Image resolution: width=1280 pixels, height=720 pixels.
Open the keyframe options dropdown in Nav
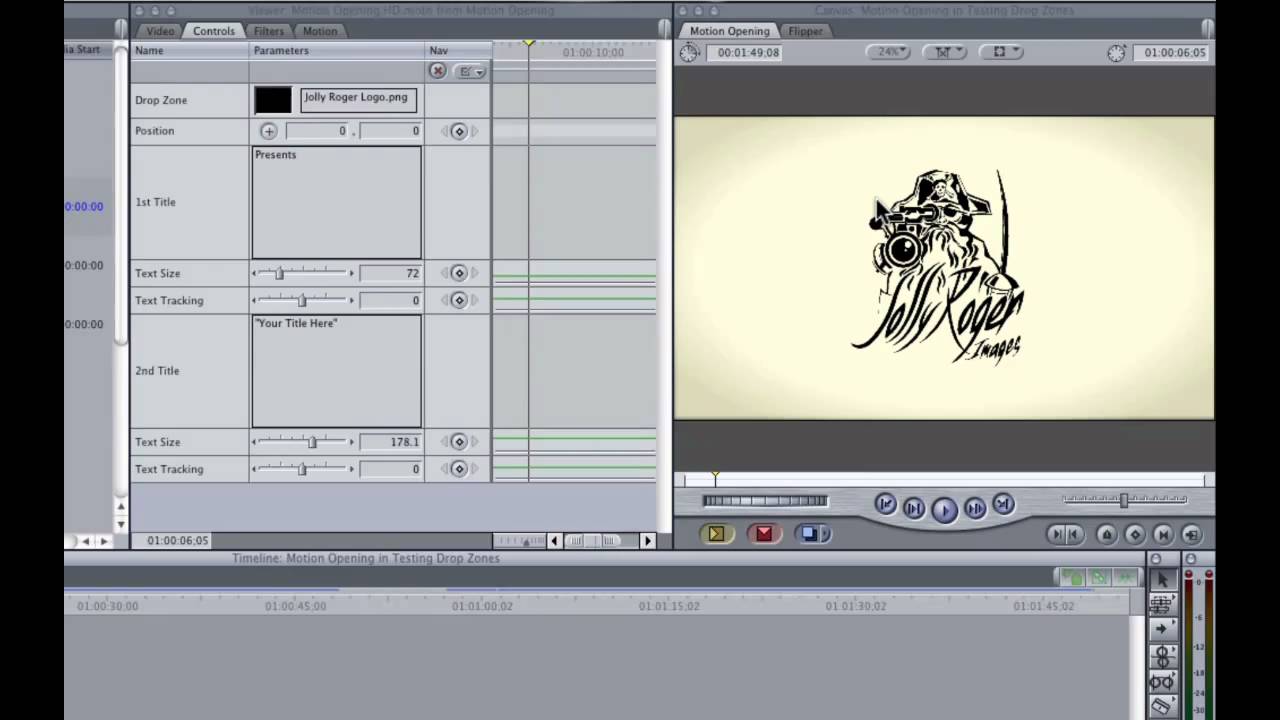(470, 71)
